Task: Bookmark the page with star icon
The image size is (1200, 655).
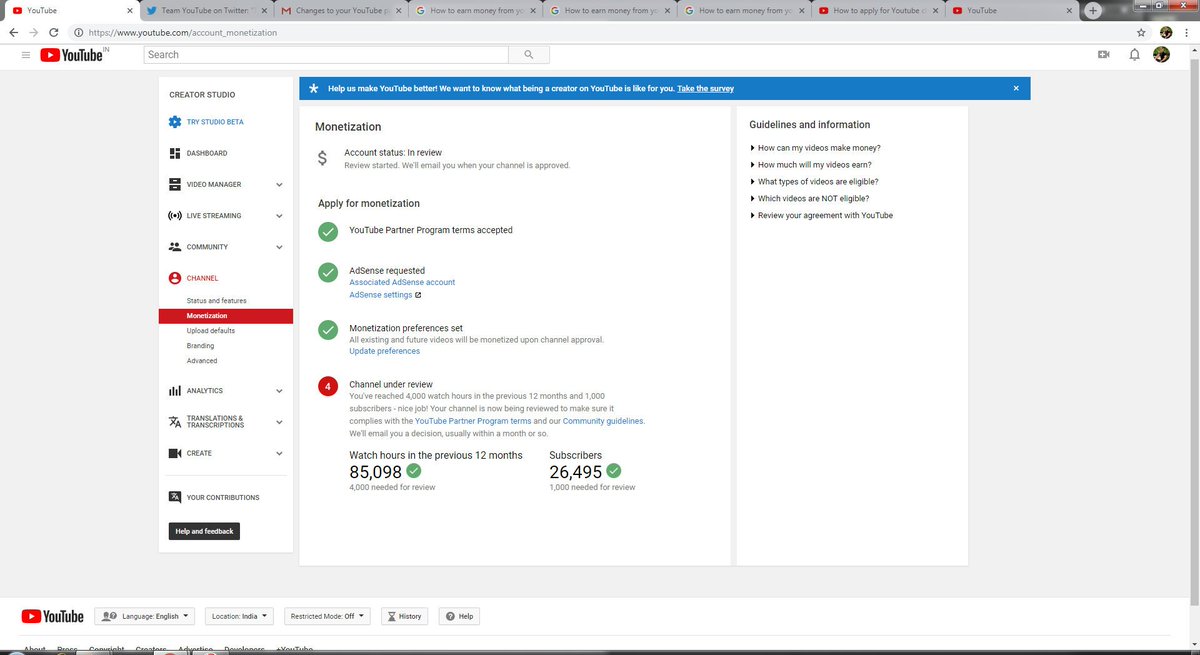Action: click(1142, 32)
